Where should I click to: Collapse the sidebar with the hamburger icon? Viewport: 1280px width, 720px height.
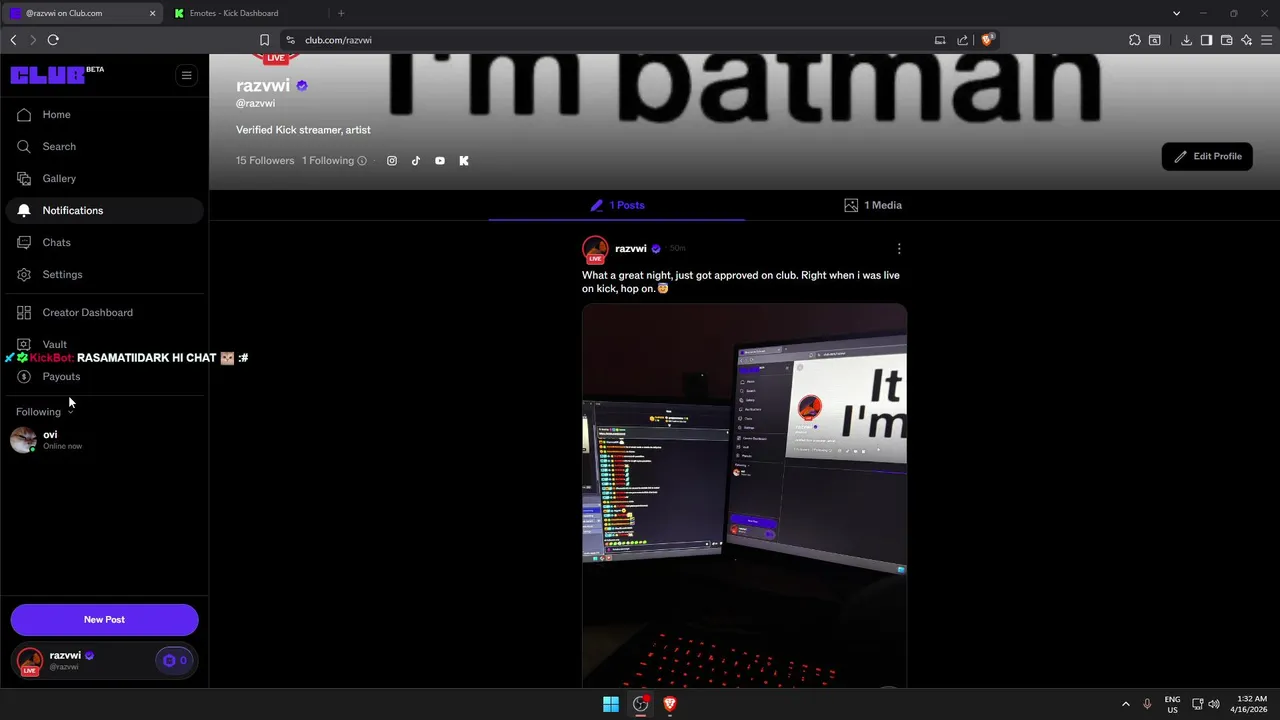click(186, 75)
